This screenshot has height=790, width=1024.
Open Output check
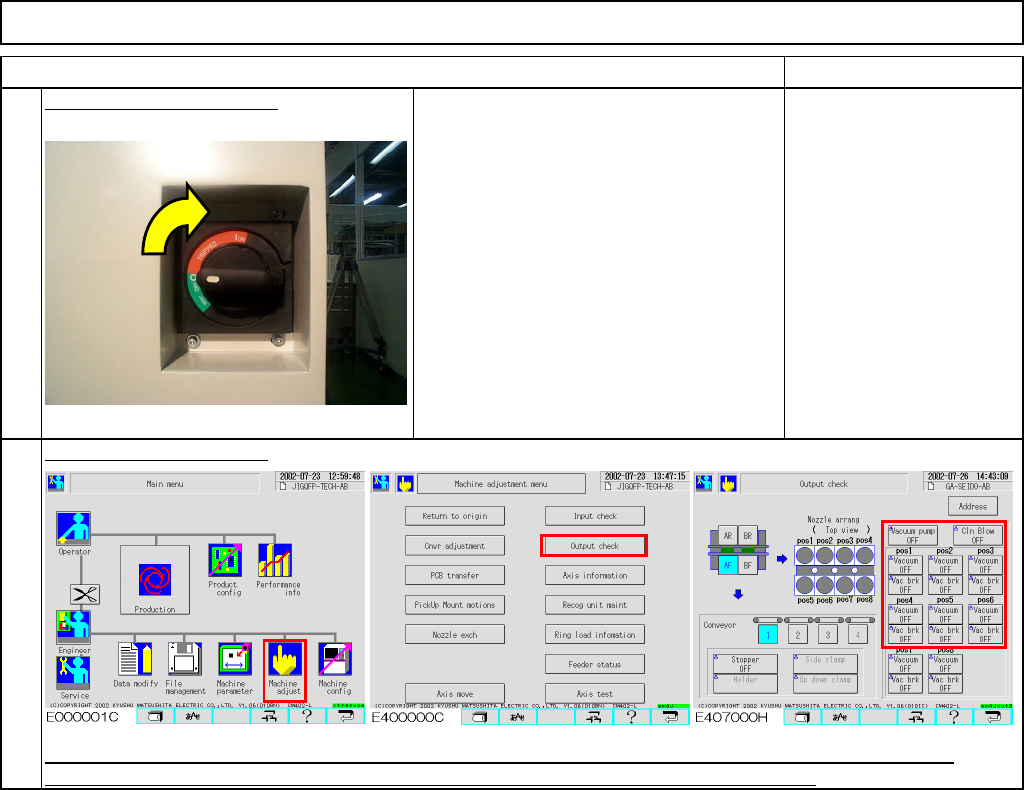click(x=594, y=546)
